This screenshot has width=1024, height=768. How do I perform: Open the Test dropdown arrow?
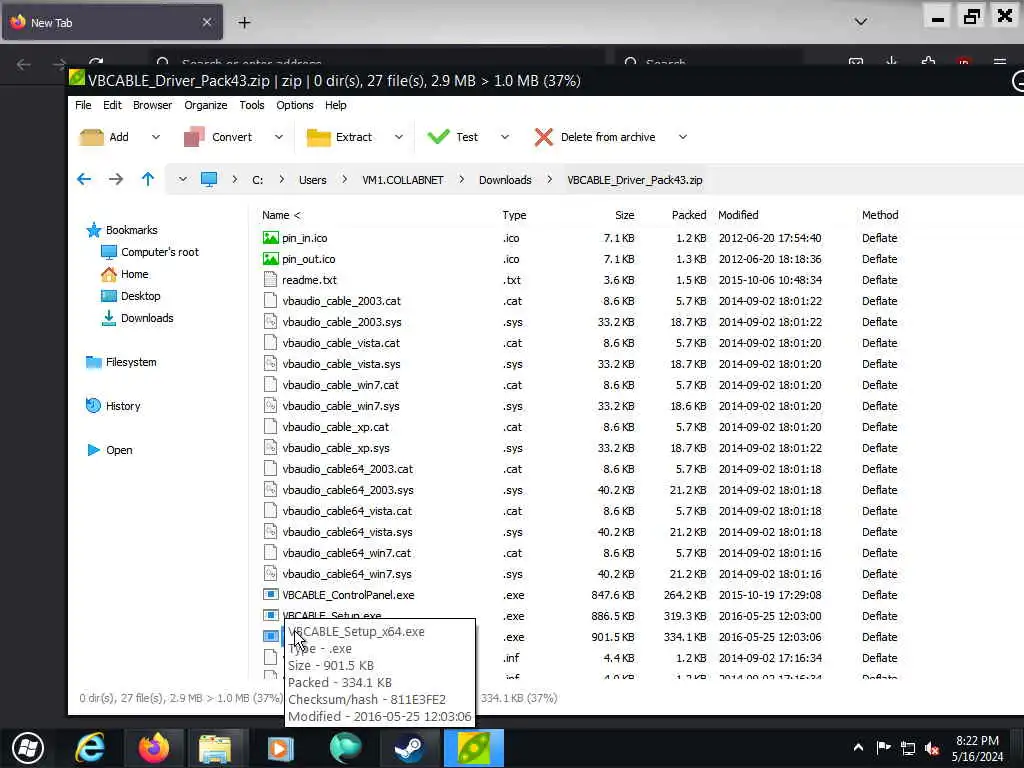click(x=505, y=137)
